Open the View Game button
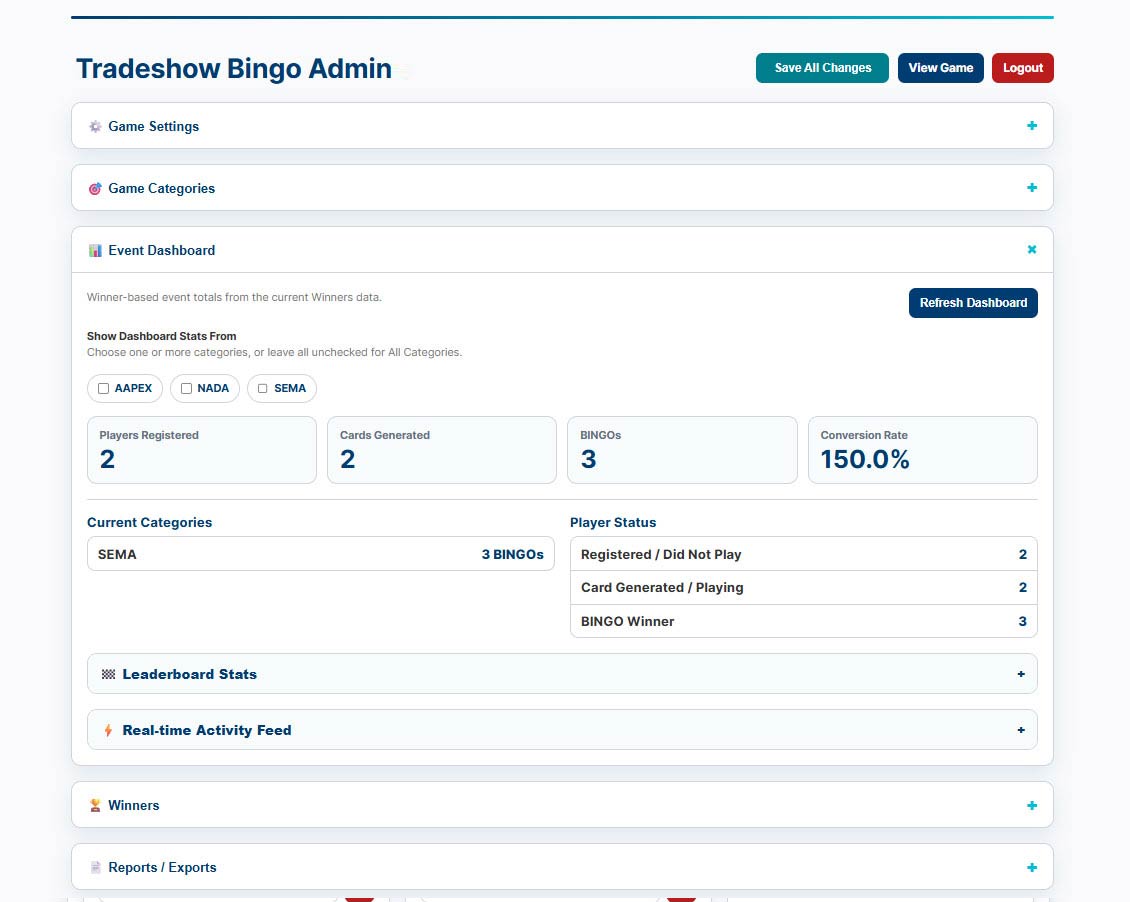The height and width of the screenshot is (902, 1130). point(940,68)
